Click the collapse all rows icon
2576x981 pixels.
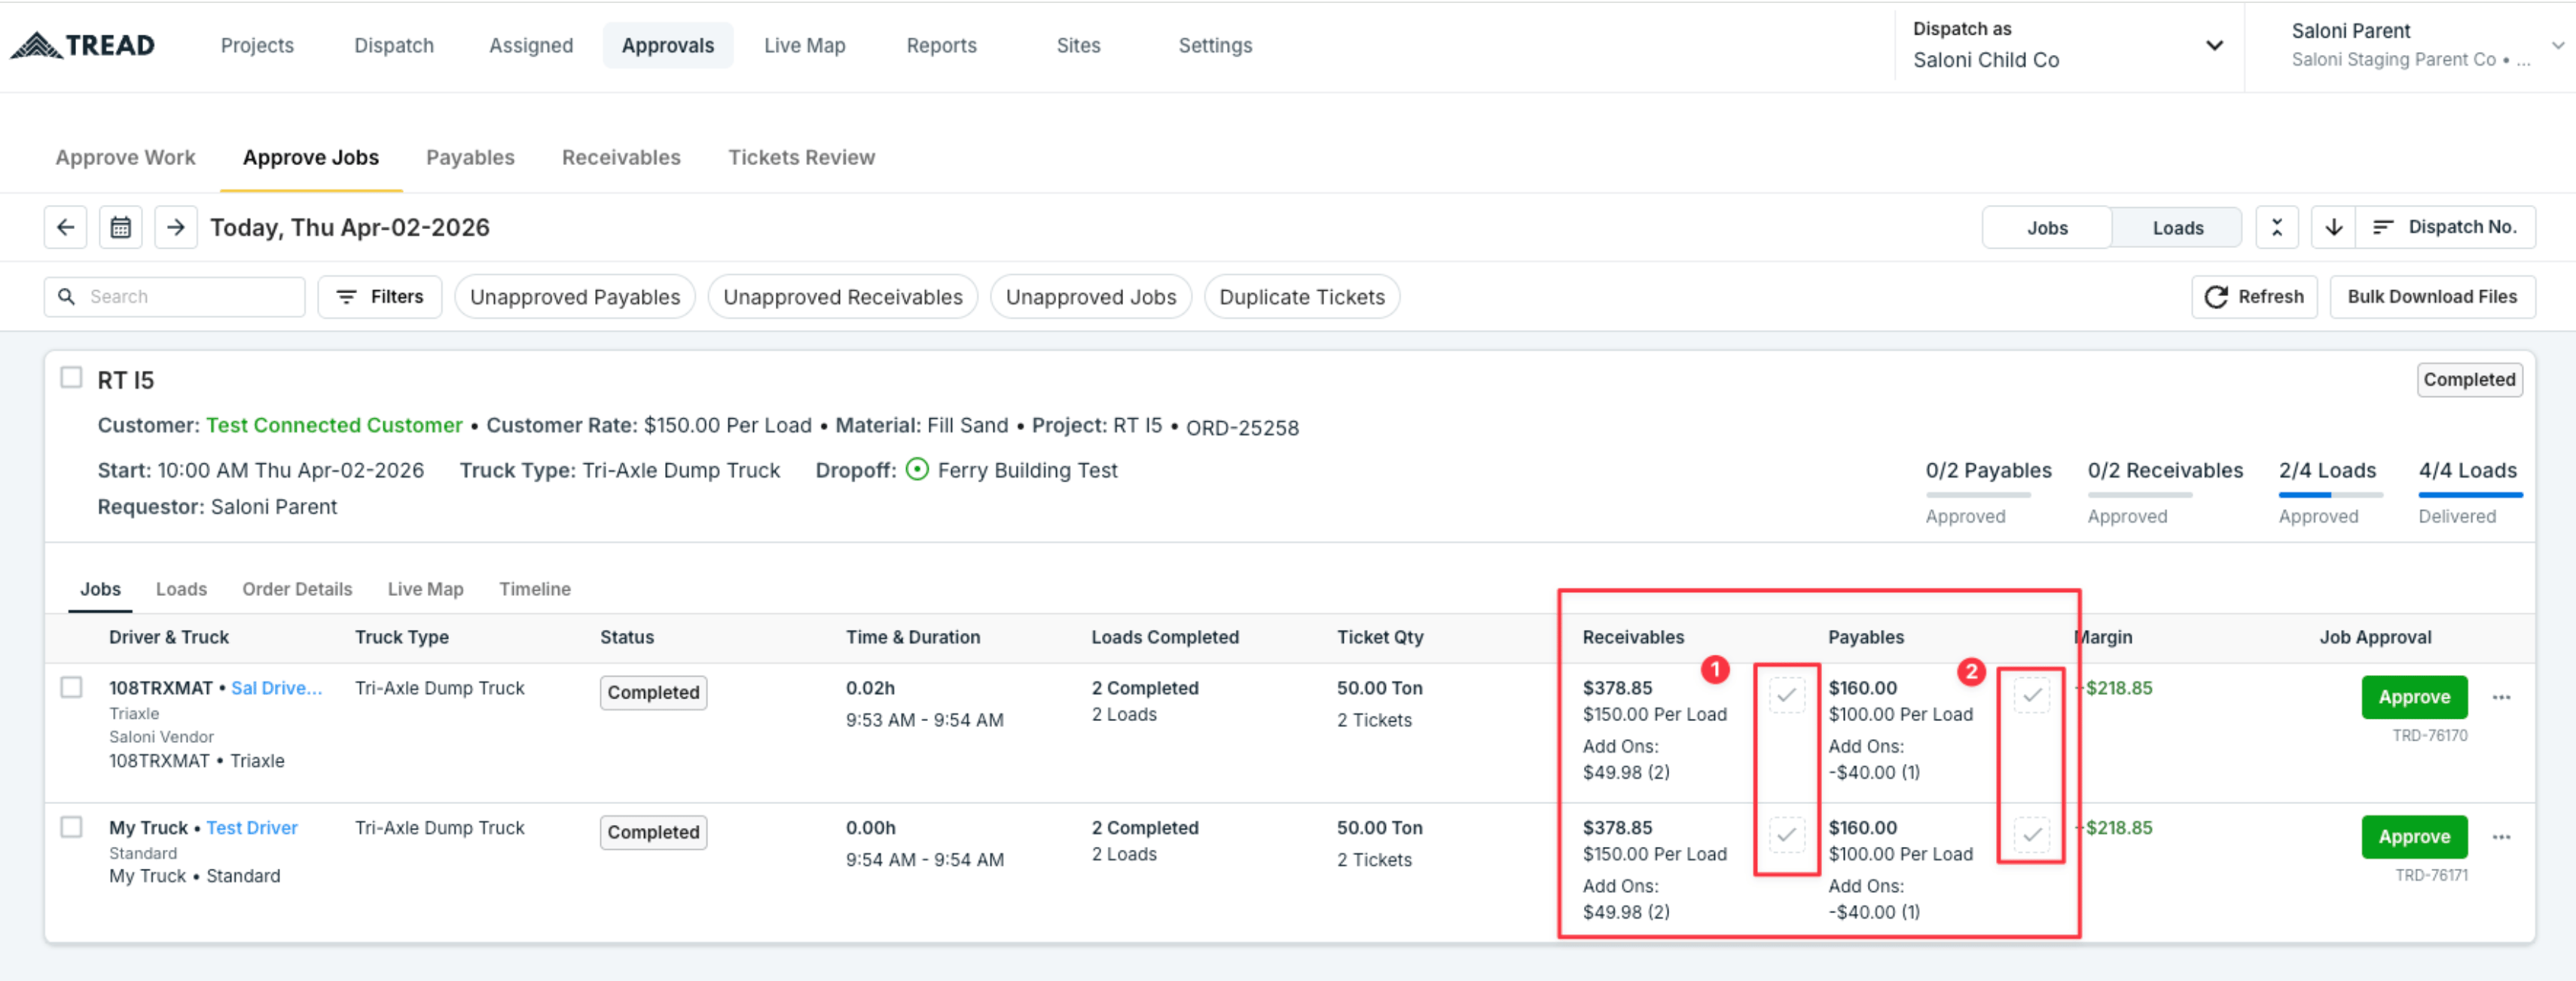tap(2277, 227)
